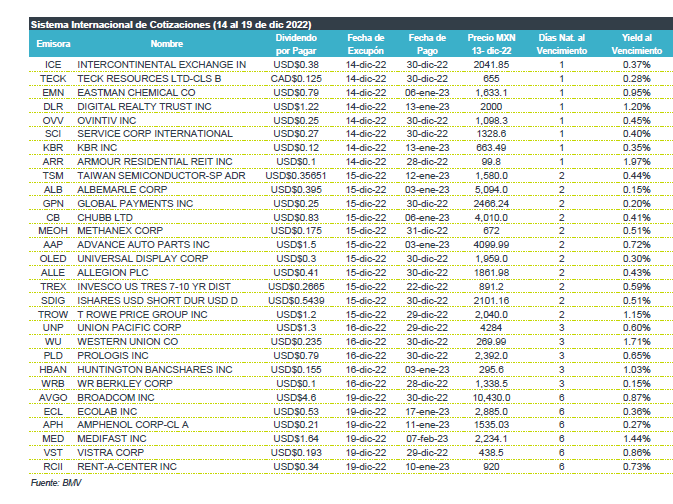Image resolution: width=673 pixels, height=504 pixels.
Task: Select the 'PROLOGIS INC' name cell
Action: coord(113,356)
